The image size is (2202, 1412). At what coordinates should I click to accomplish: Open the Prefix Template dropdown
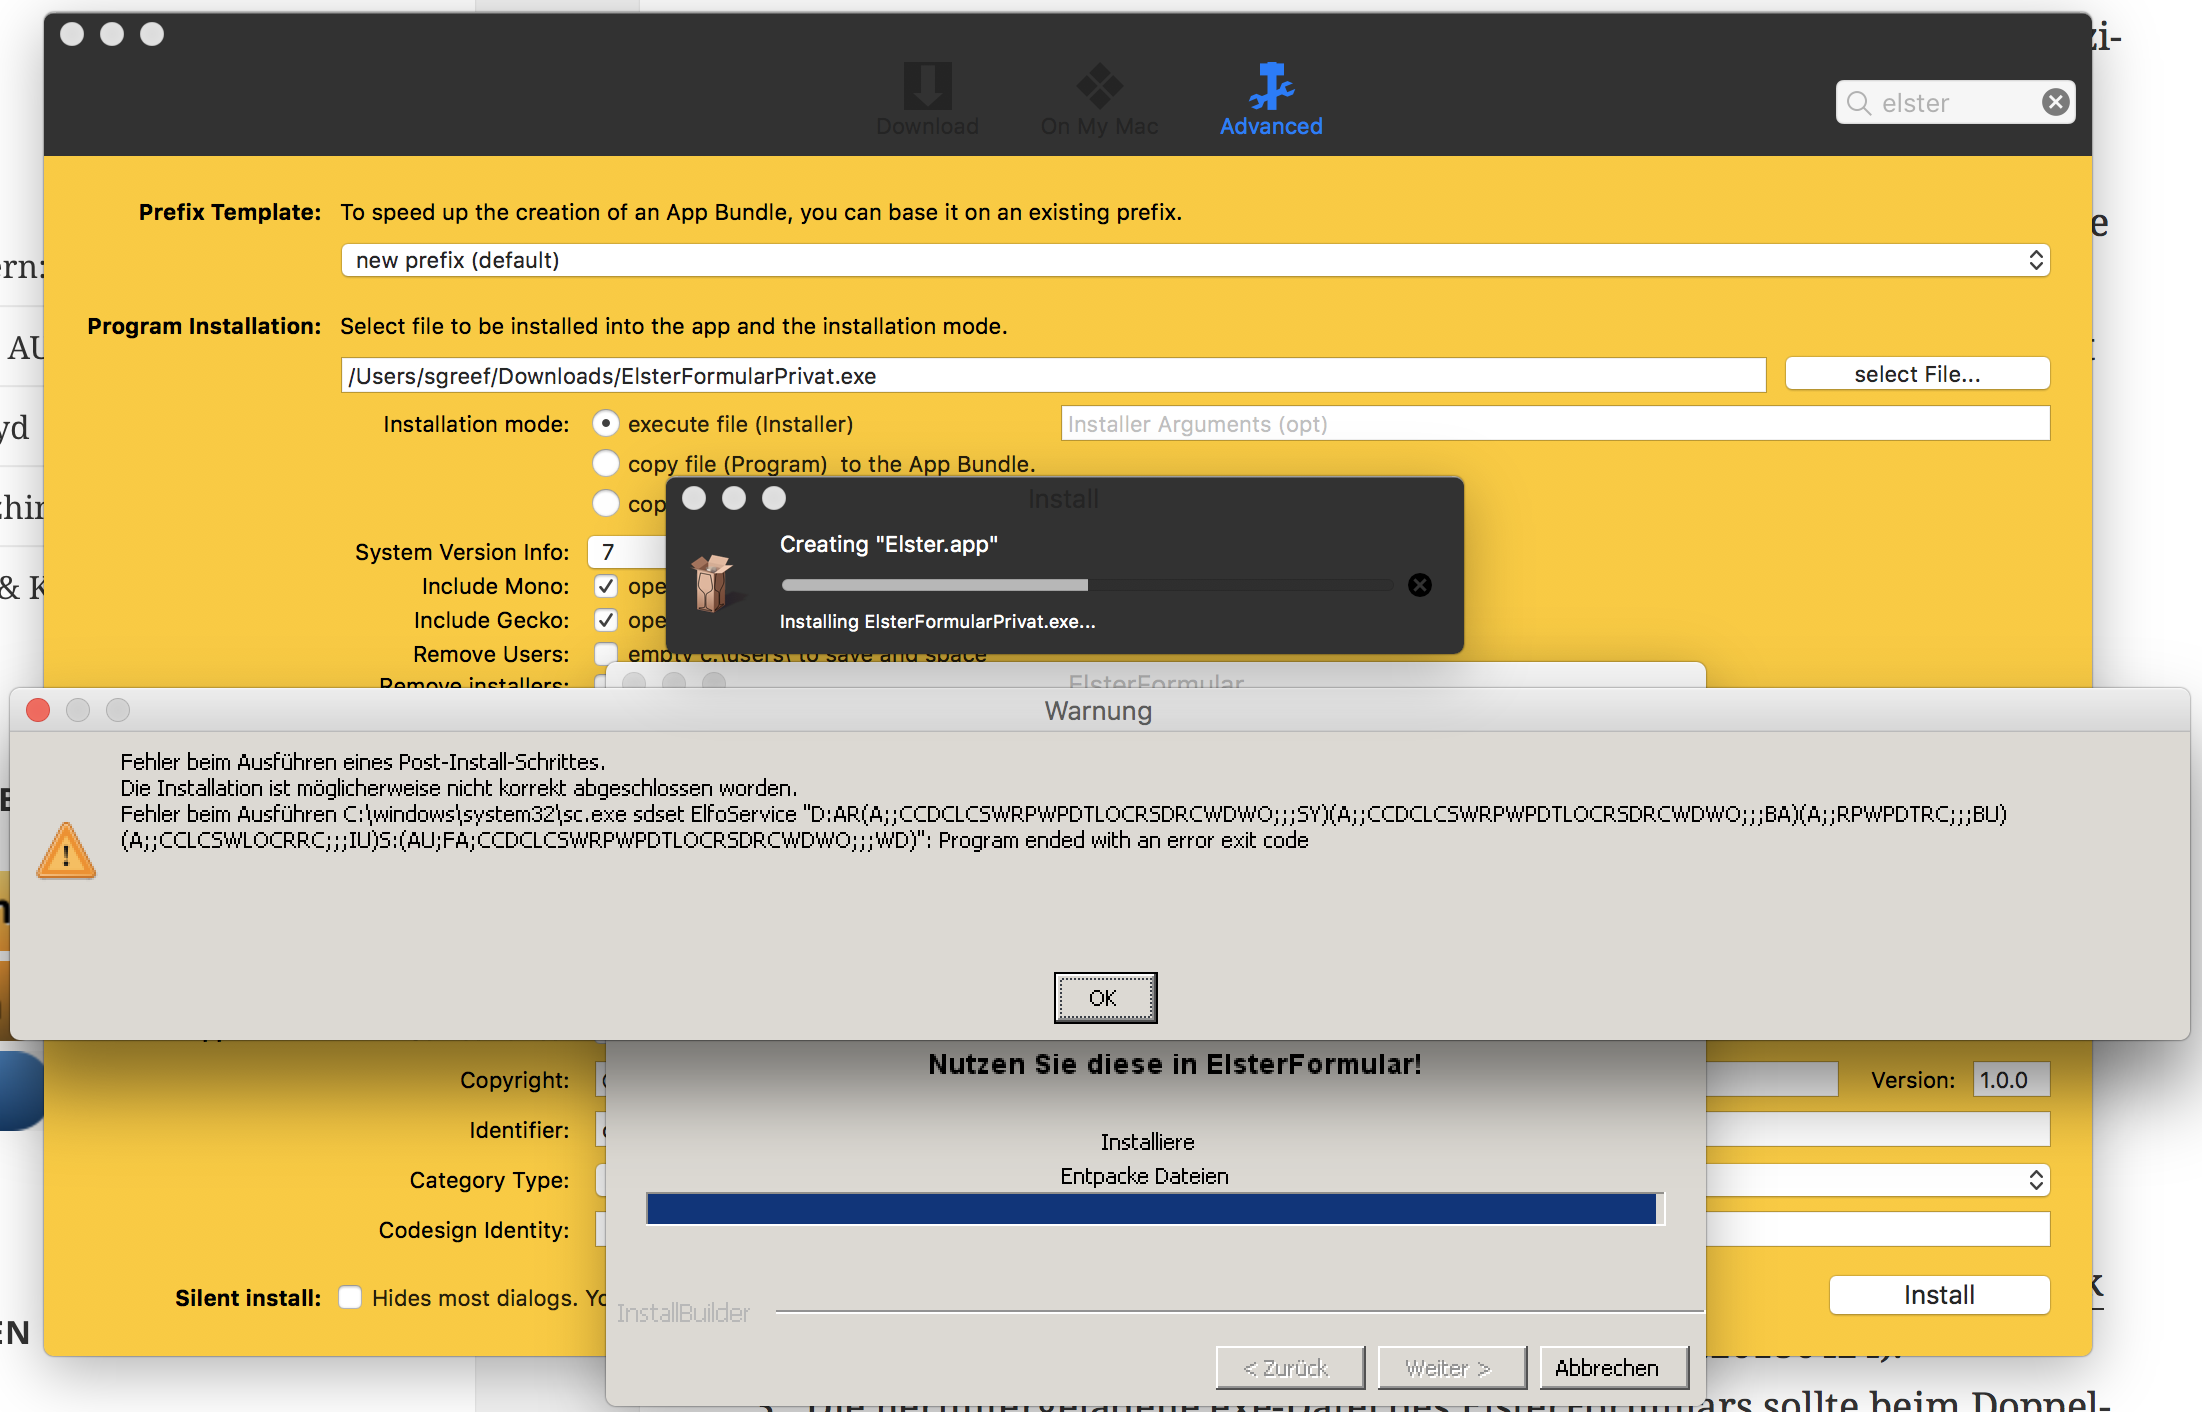1195,260
